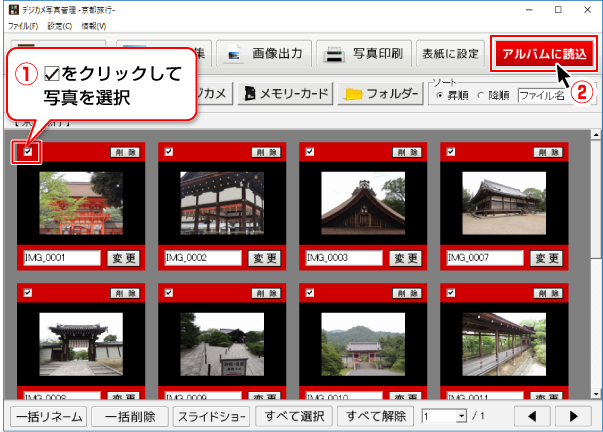
Task: Click the 表紙に設定 button
Action: click(450, 54)
